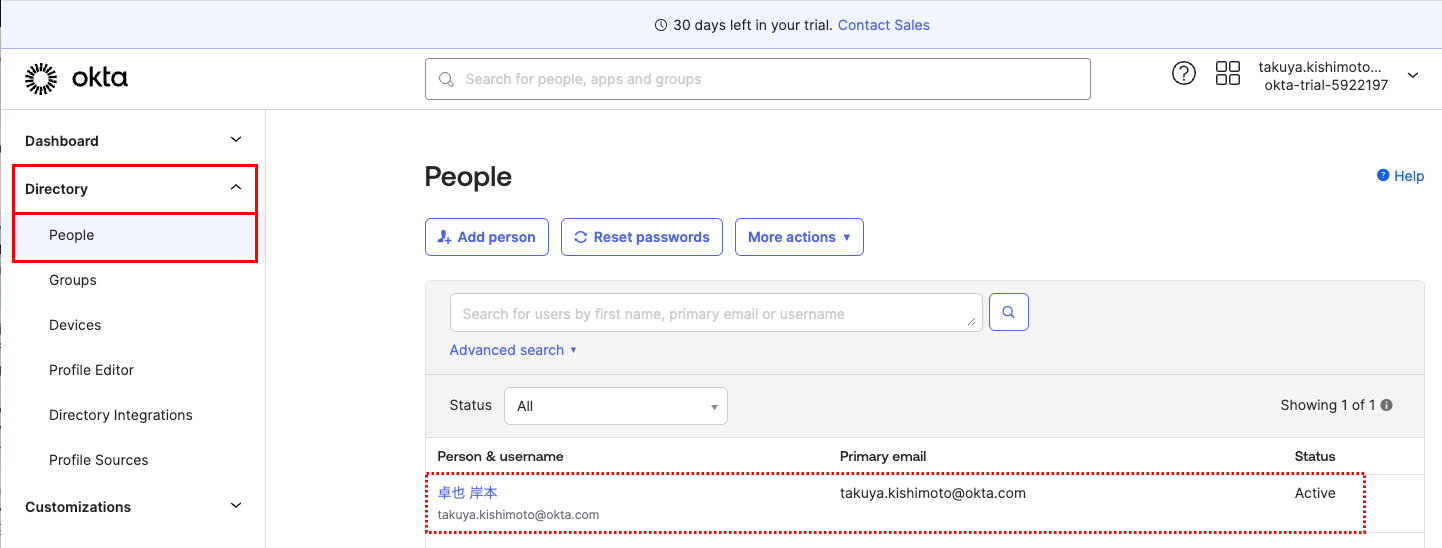This screenshot has width=1442, height=548.
Task: Select Groups in the sidebar
Action: pos(73,280)
